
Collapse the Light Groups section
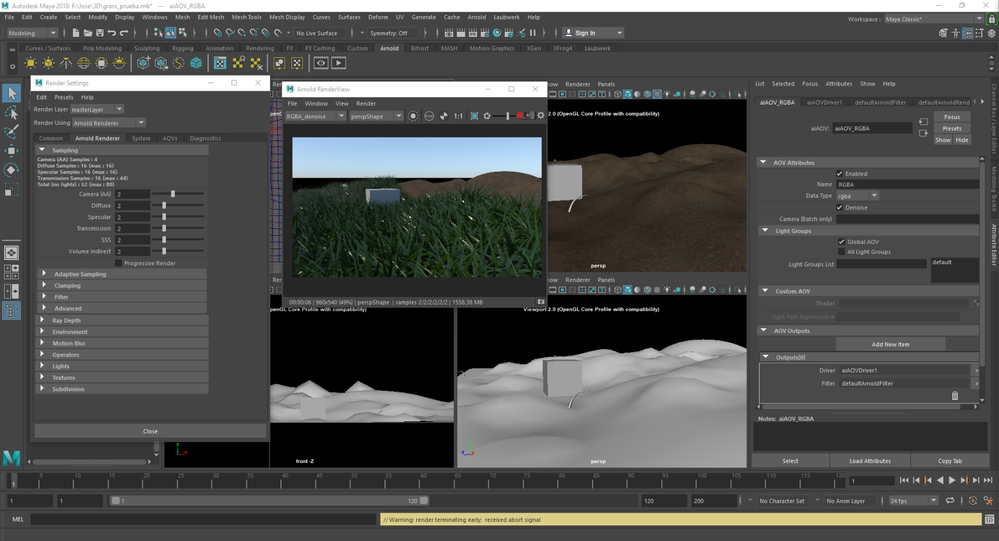(868, 231)
